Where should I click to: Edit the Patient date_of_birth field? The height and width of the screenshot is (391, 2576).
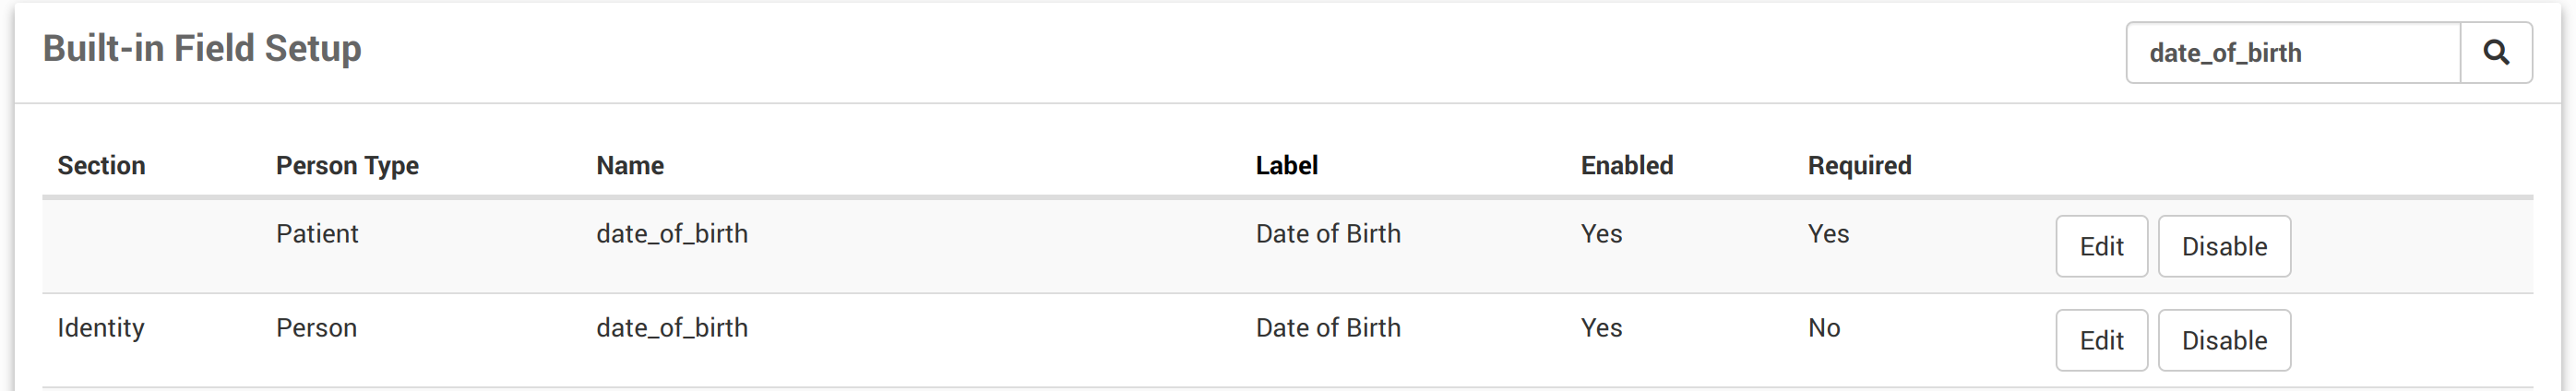pyautogui.click(x=2100, y=246)
